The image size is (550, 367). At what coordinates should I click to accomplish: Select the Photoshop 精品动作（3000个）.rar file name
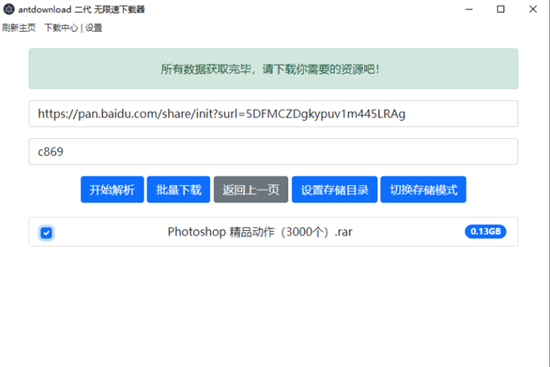coord(260,232)
